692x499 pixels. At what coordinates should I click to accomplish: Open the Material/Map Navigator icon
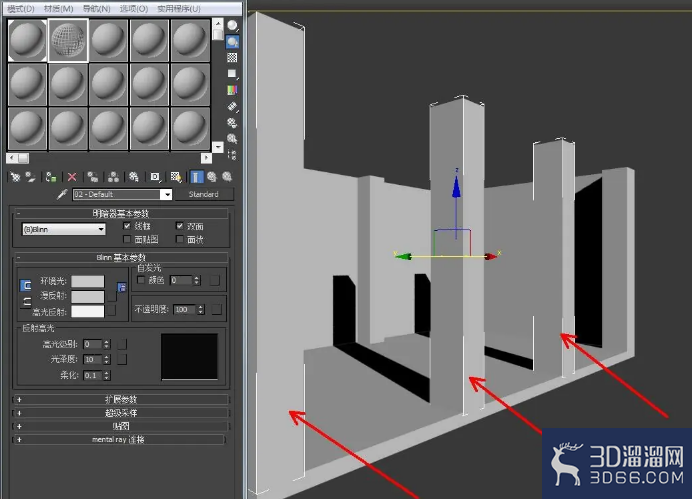point(232,154)
